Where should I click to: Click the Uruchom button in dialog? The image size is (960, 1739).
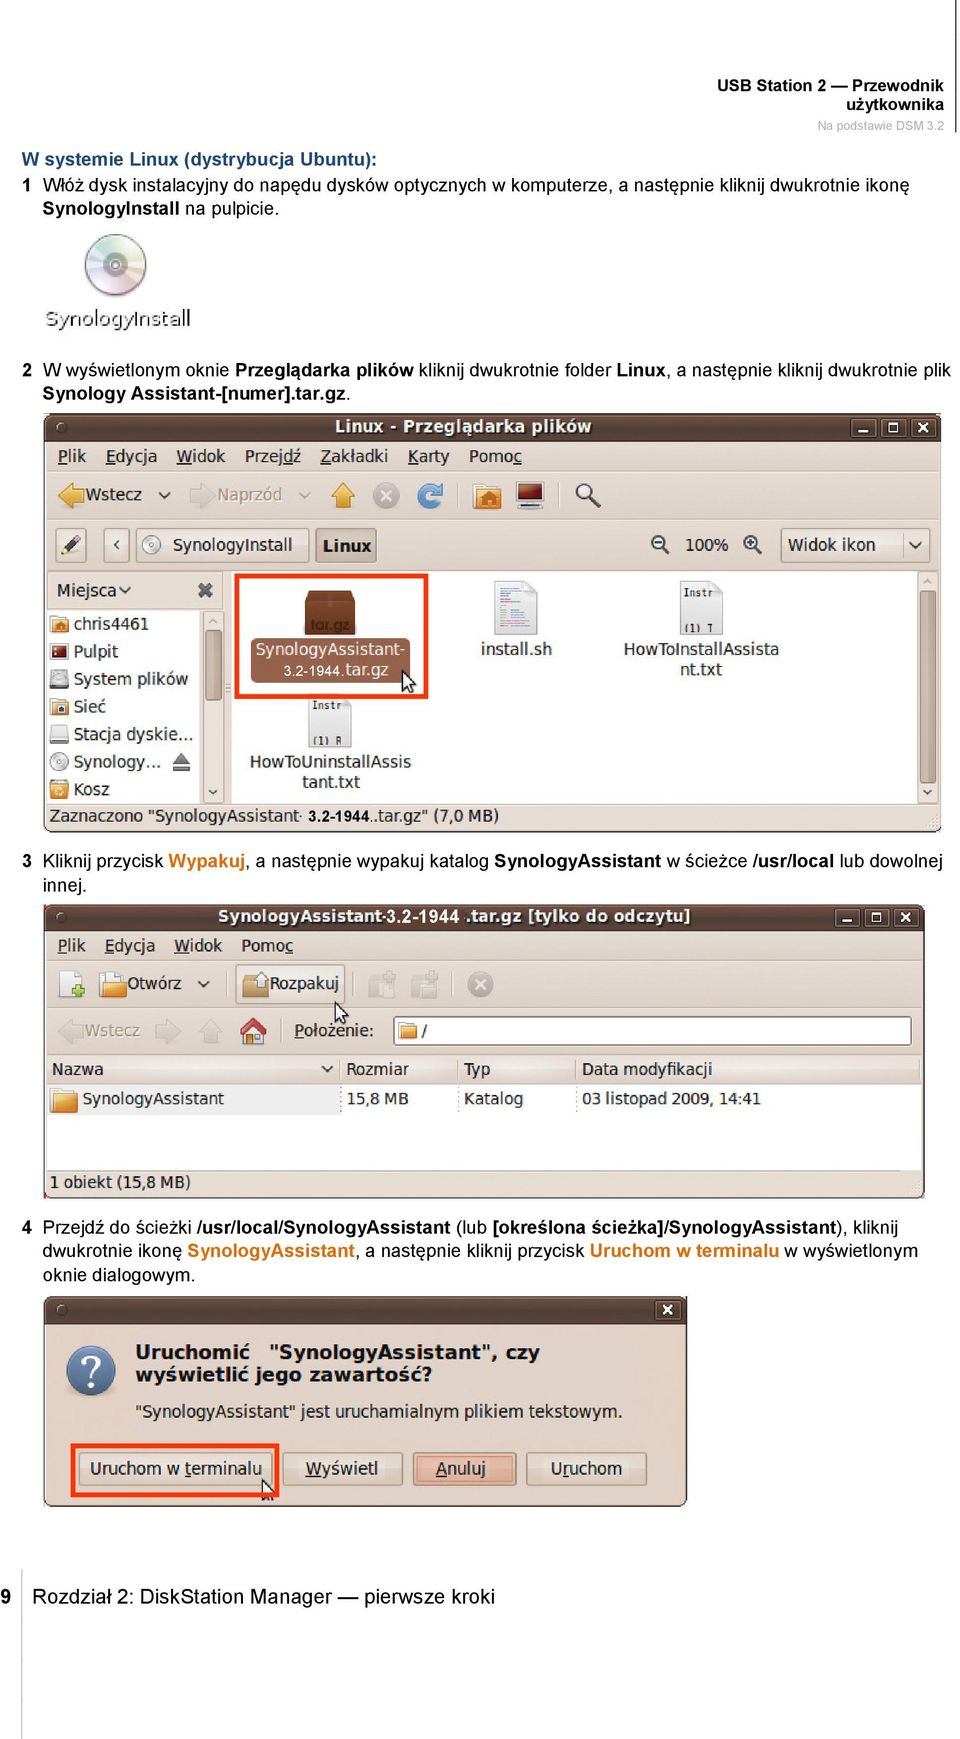586,1469
